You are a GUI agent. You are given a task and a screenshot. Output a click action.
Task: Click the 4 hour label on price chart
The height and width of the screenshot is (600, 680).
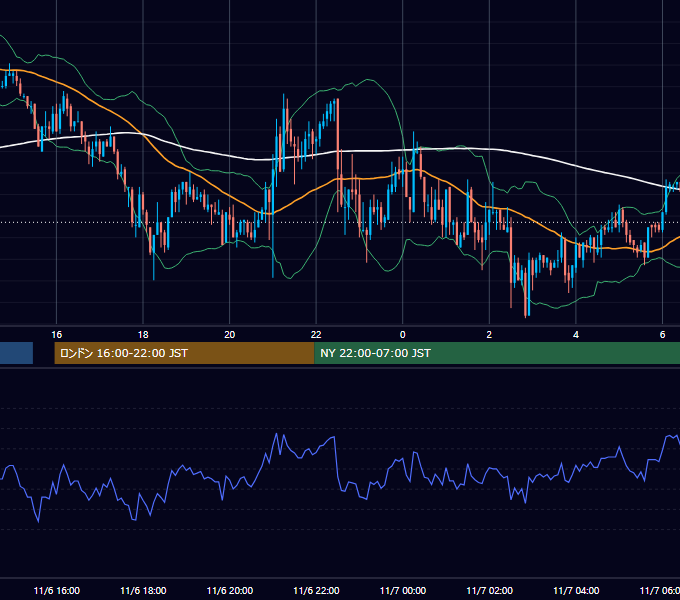point(576,335)
